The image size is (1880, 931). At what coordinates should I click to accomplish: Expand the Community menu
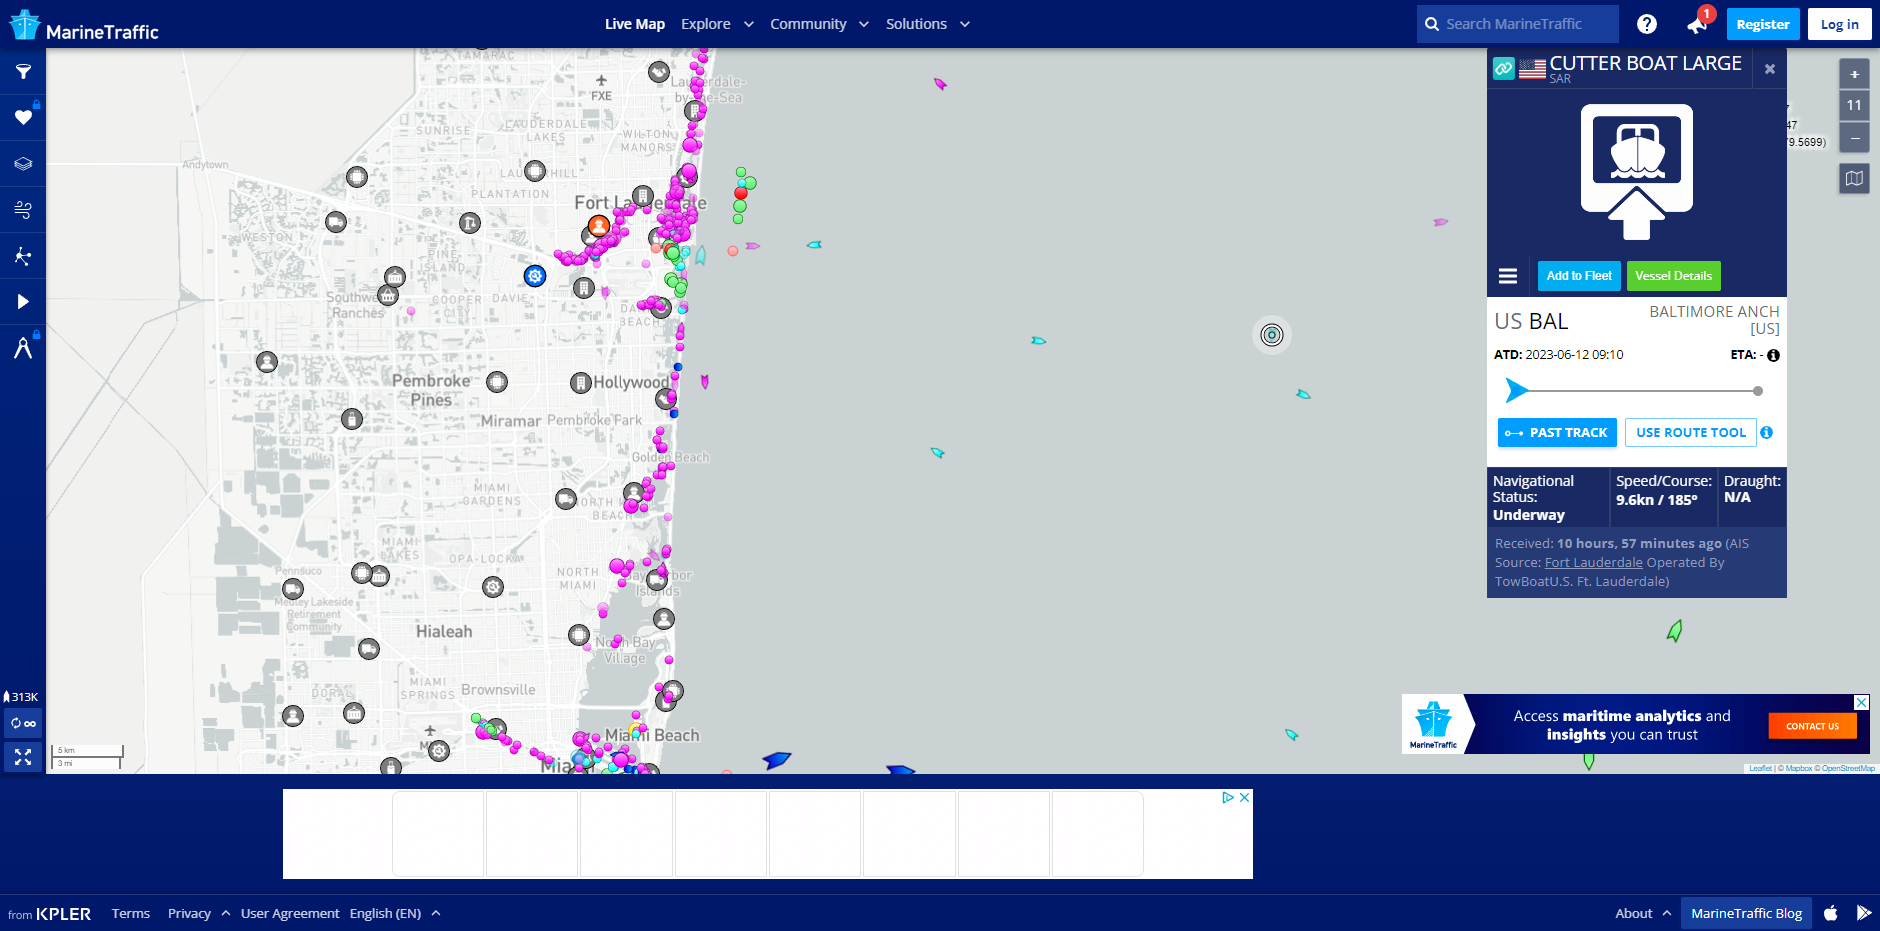pyautogui.click(x=819, y=24)
